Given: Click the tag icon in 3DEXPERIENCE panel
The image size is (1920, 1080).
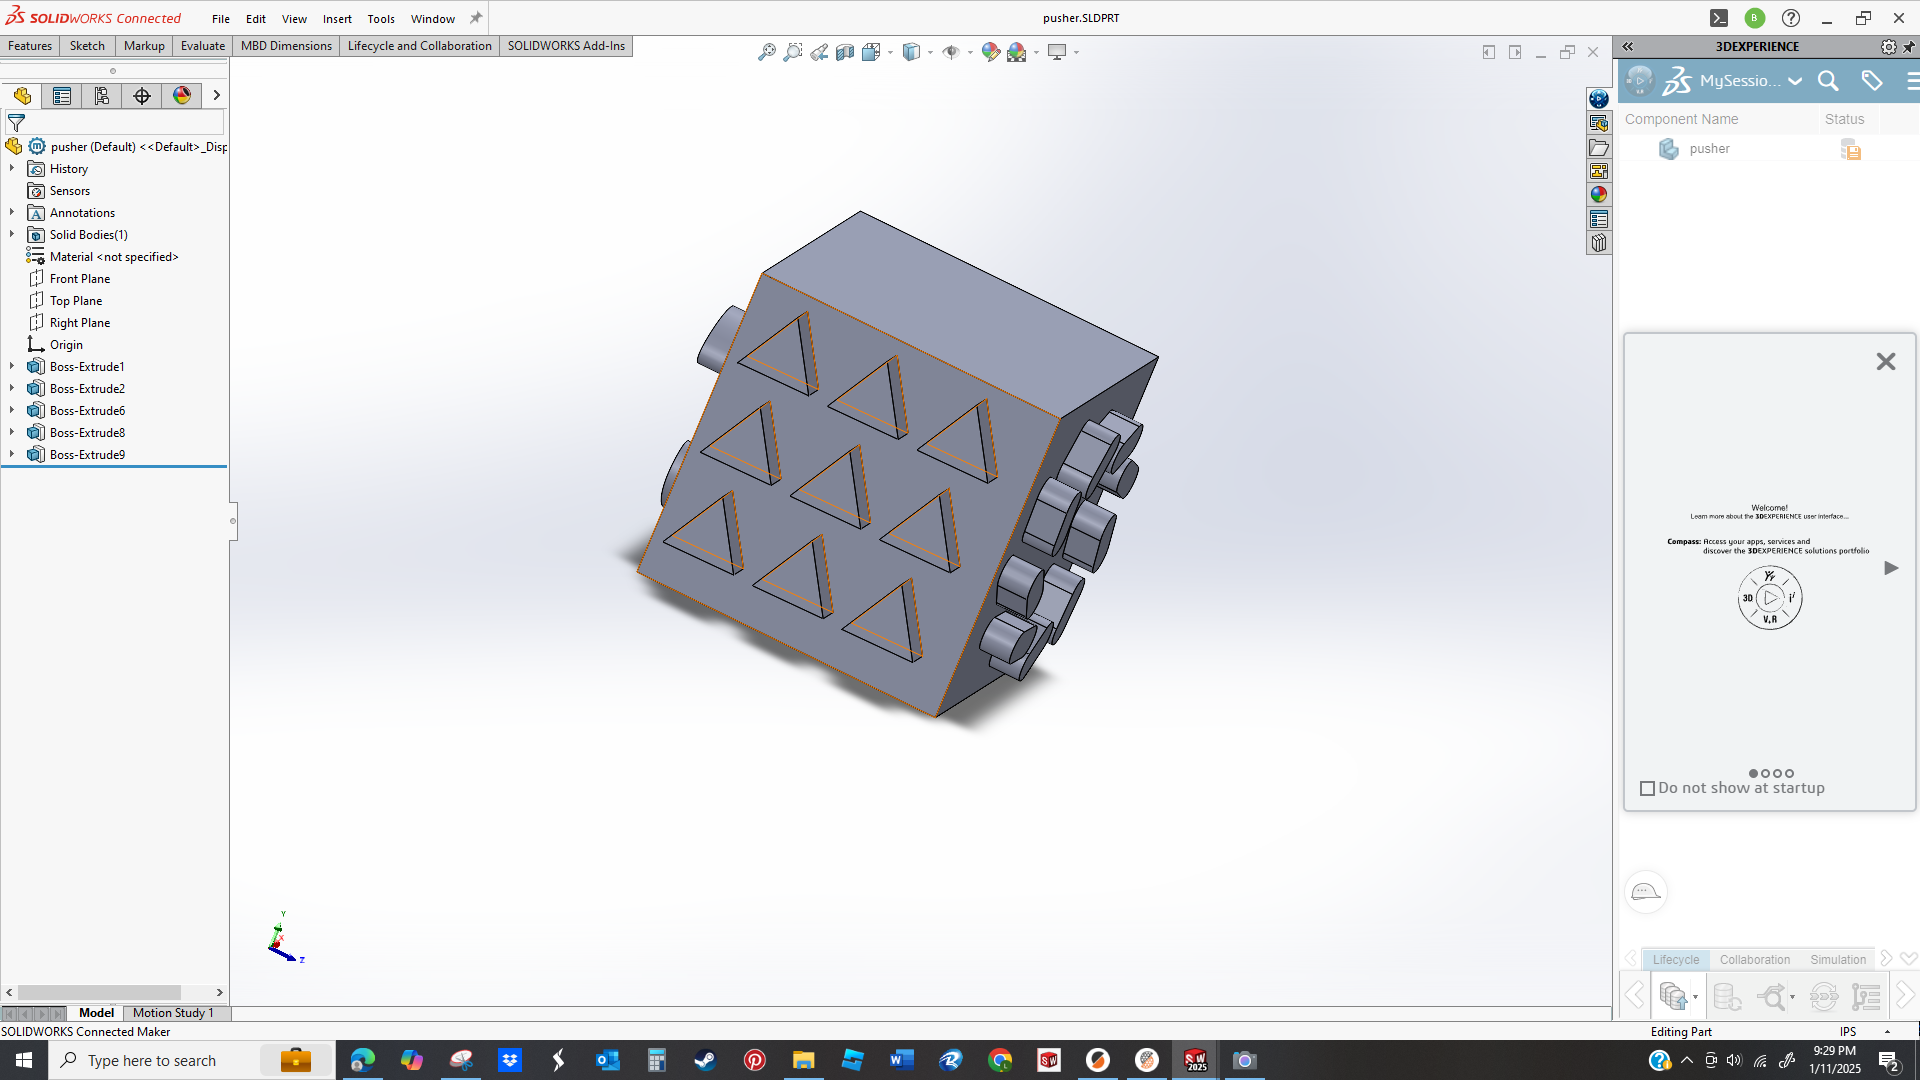Looking at the screenshot, I should [1872, 81].
